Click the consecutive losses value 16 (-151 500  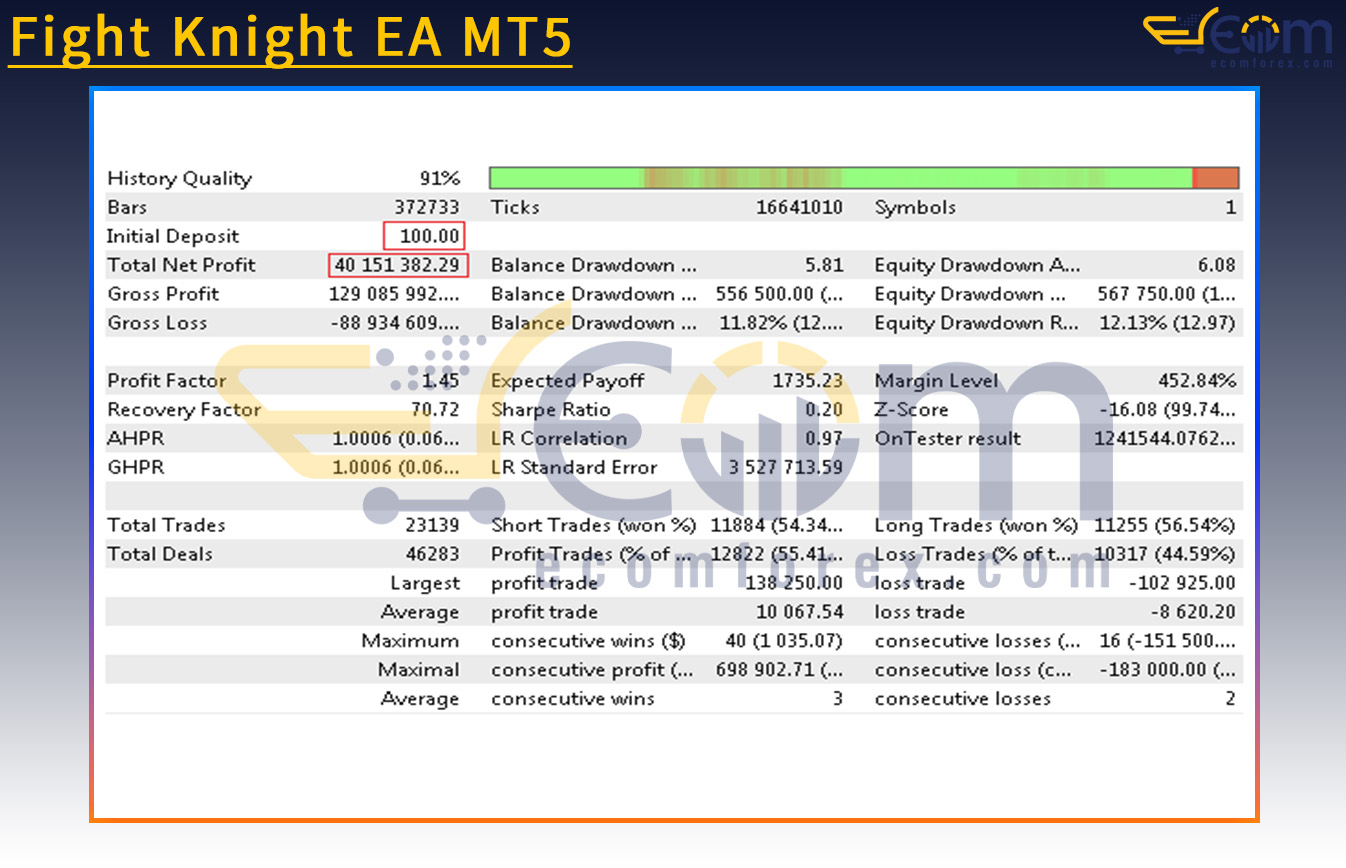[x=1168, y=643]
